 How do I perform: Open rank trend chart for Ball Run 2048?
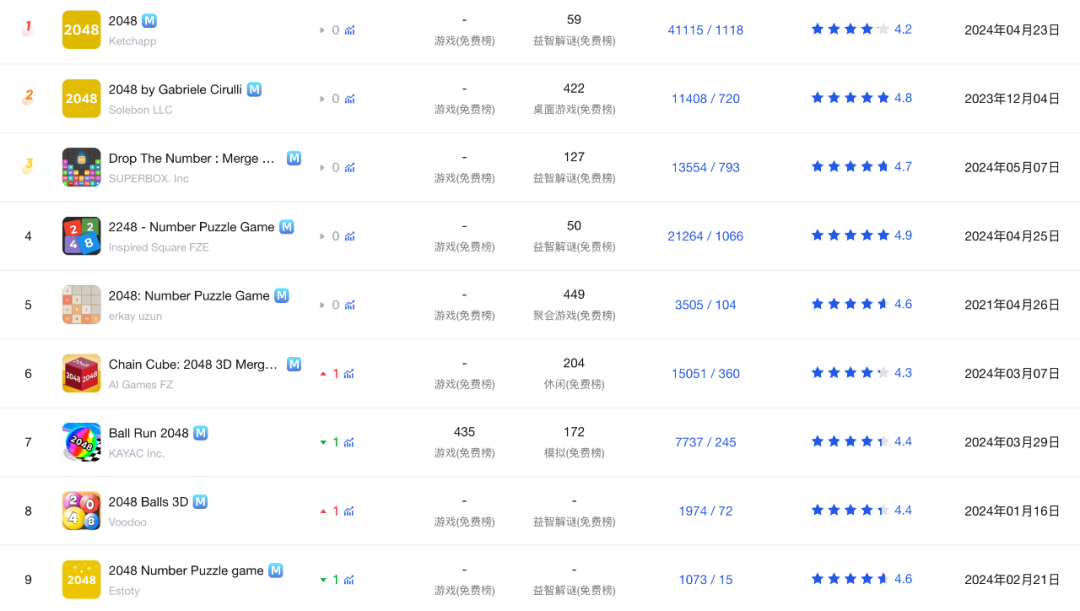tap(349, 442)
